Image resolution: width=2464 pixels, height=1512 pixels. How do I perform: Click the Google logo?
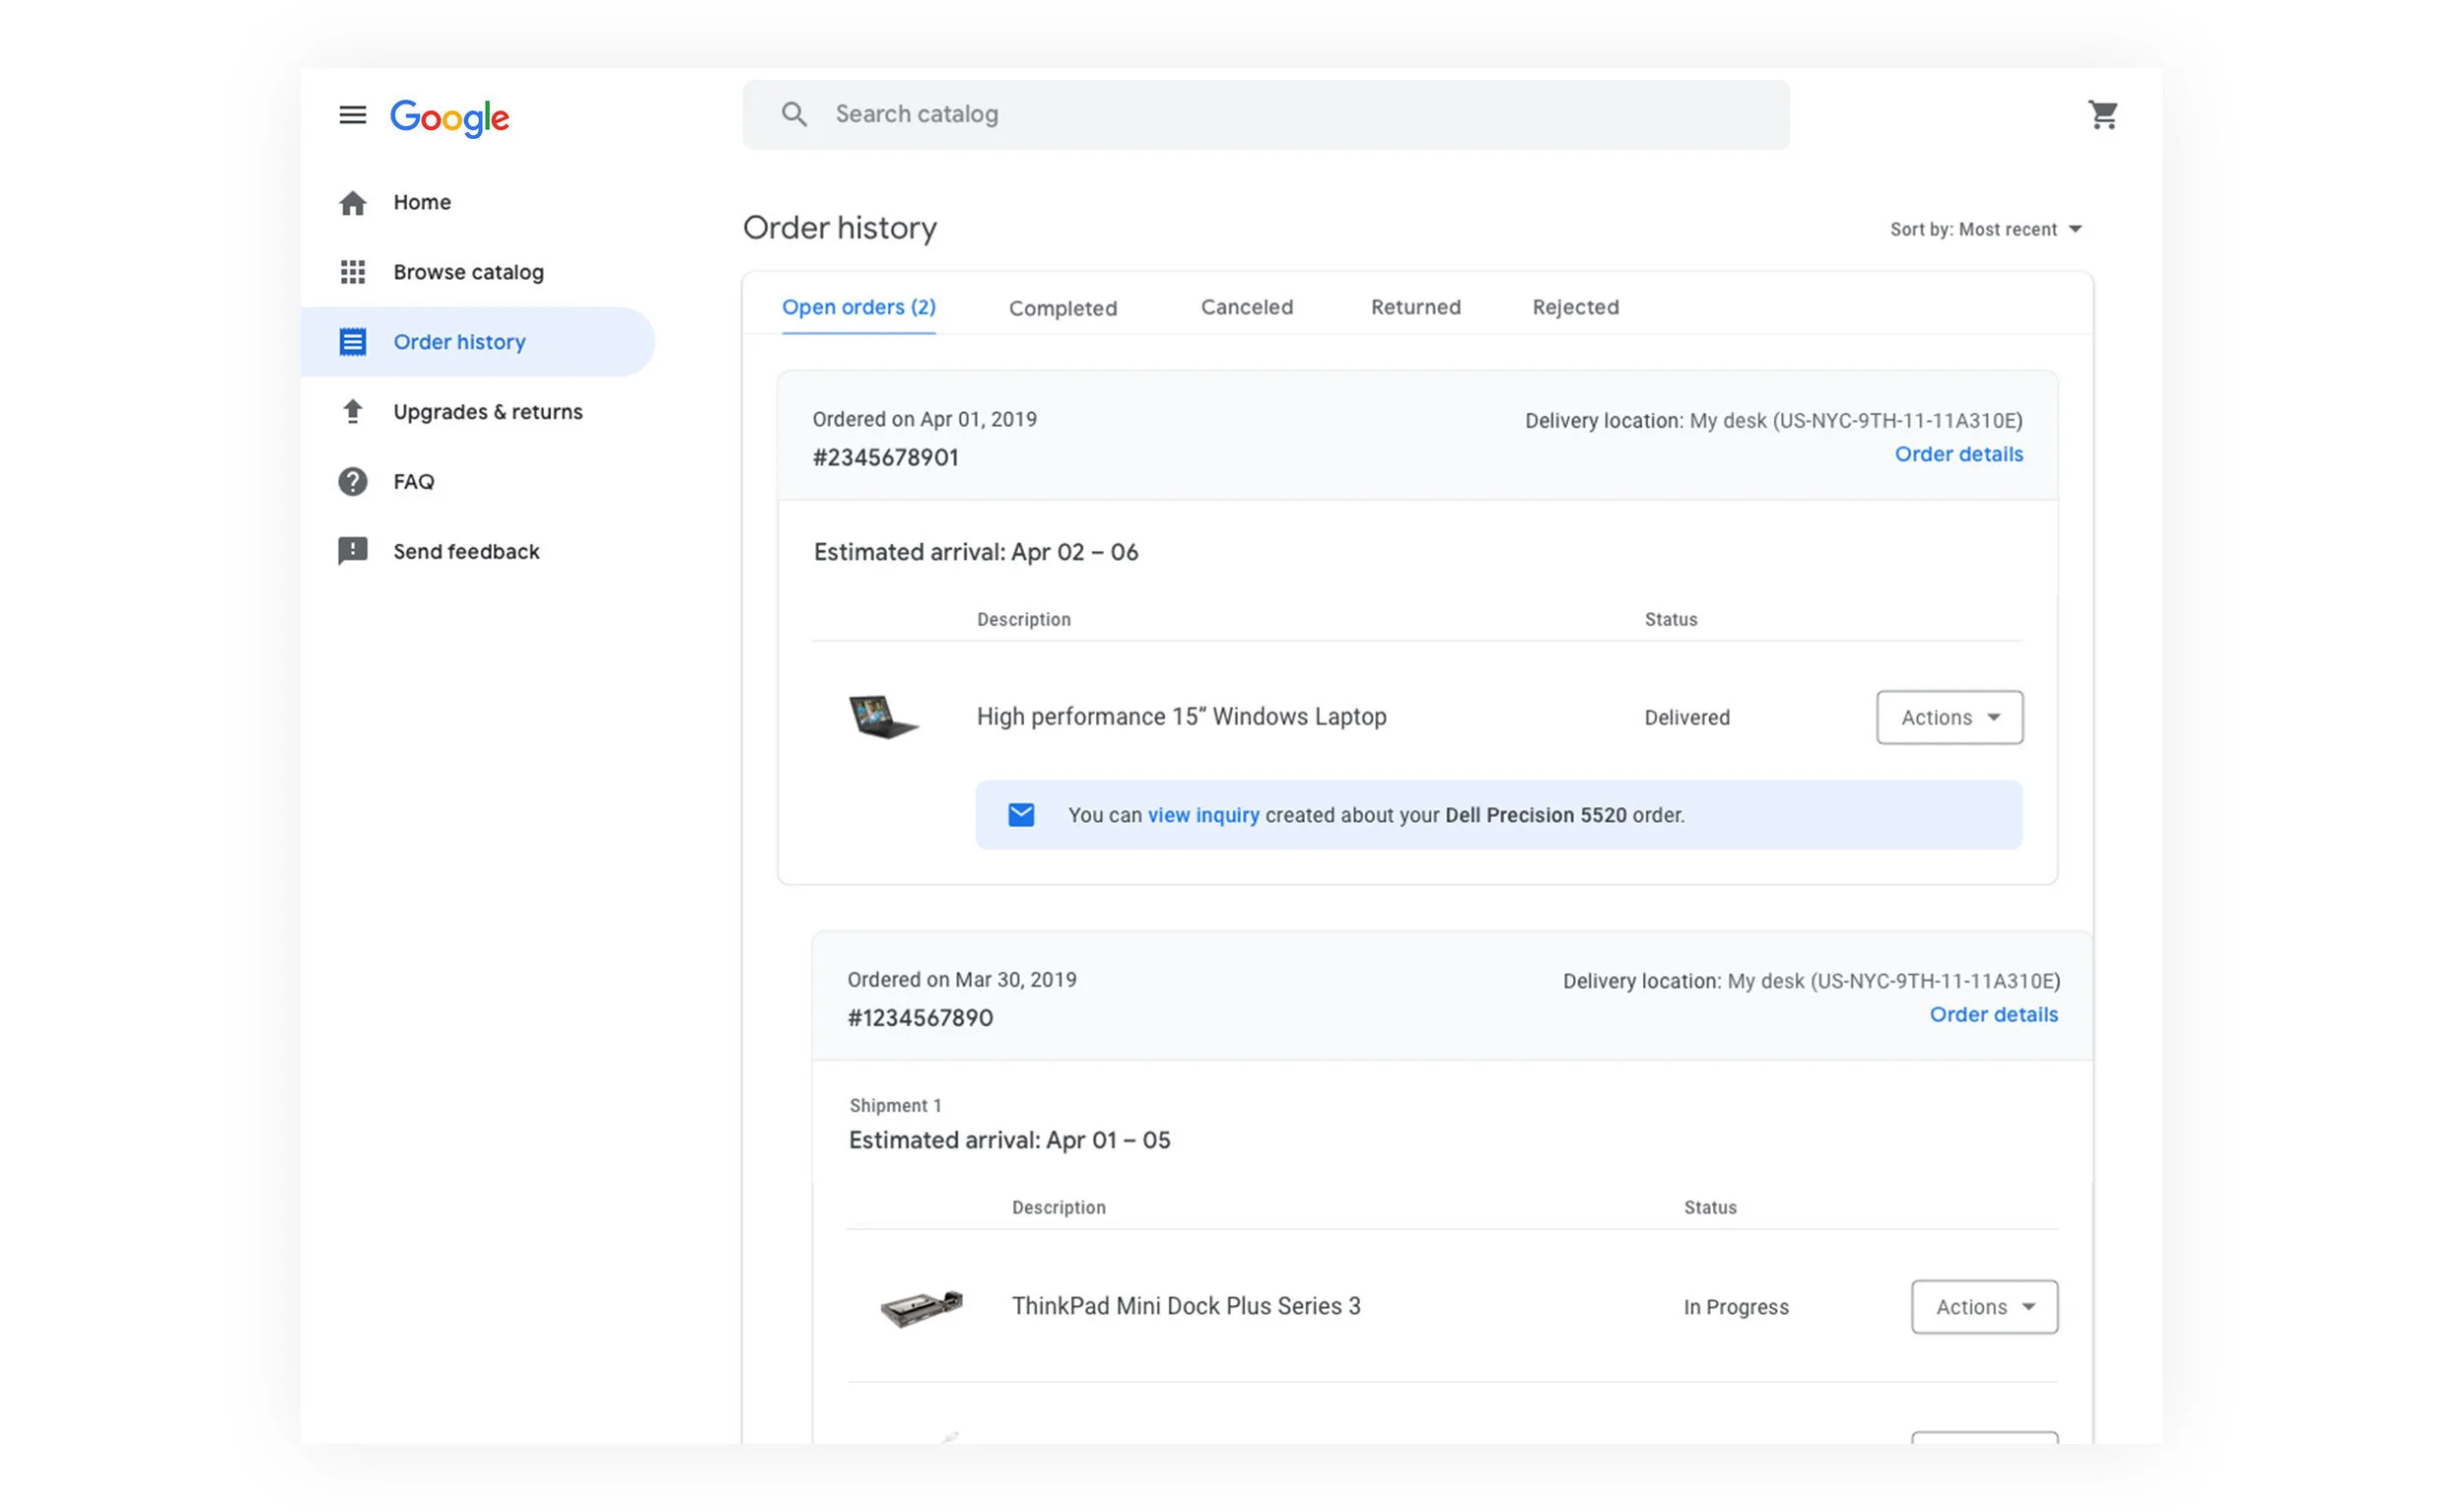tap(449, 118)
